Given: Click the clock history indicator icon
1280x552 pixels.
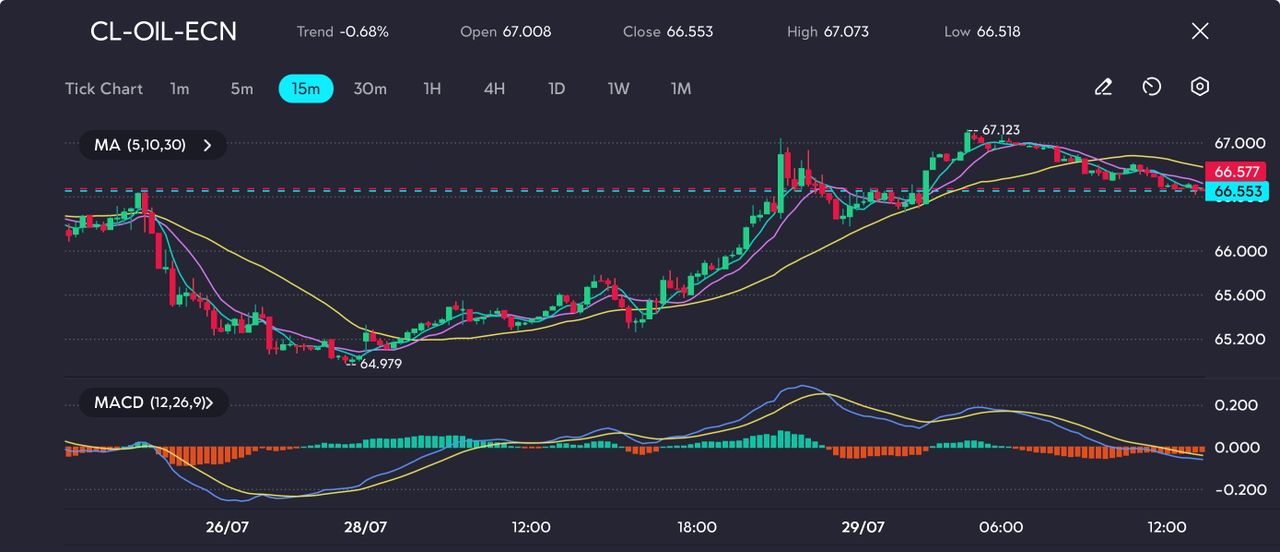Looking at the screenshot, I should tap(1151, 88).
